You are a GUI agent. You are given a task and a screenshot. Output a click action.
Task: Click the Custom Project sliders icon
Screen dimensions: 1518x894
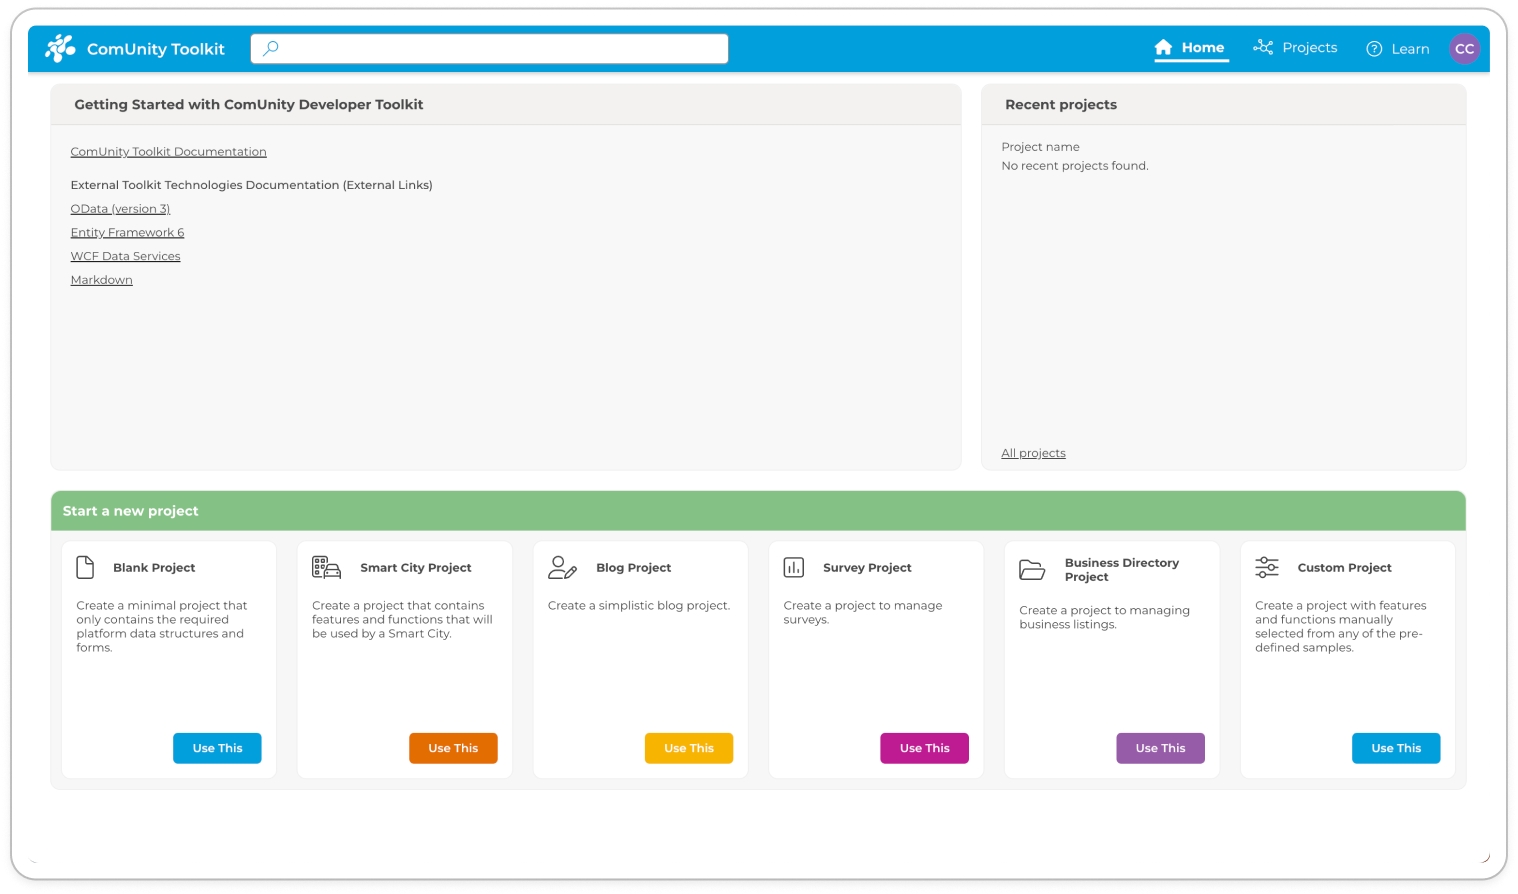[x=1266, y=568]
